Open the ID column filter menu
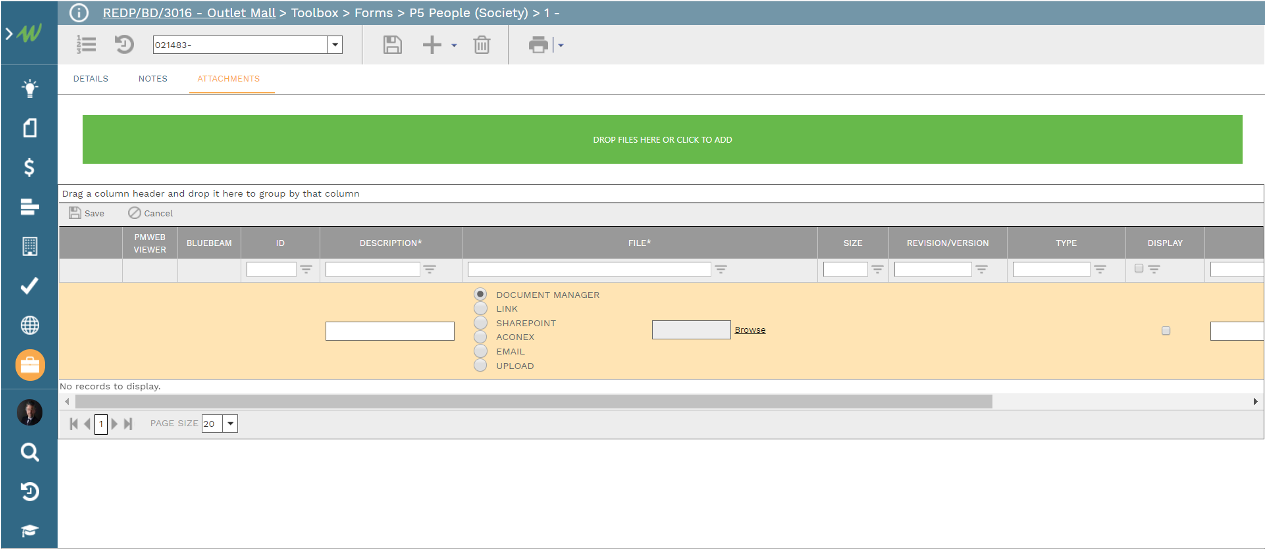Screen dimensions: 1266x550 (x=306, y=269)
